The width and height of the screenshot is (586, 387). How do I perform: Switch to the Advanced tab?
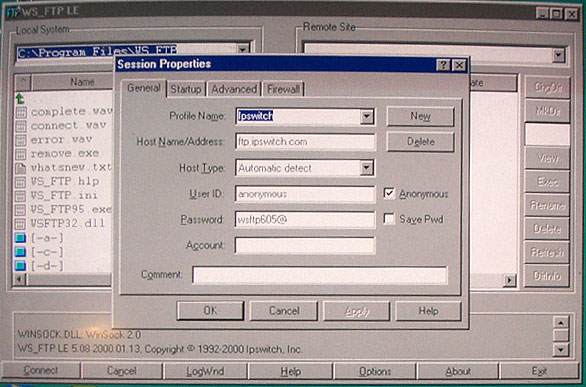point(234,89)
